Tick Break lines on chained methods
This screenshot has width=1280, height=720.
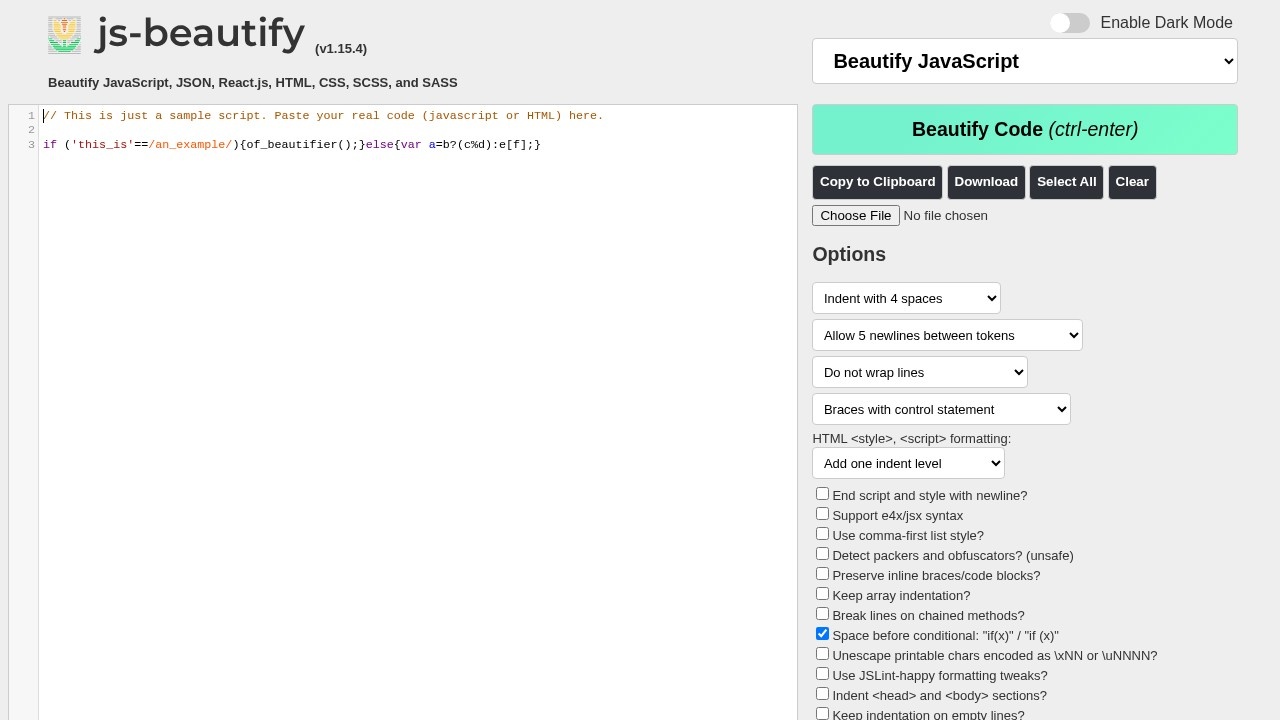tap(822, 614)
